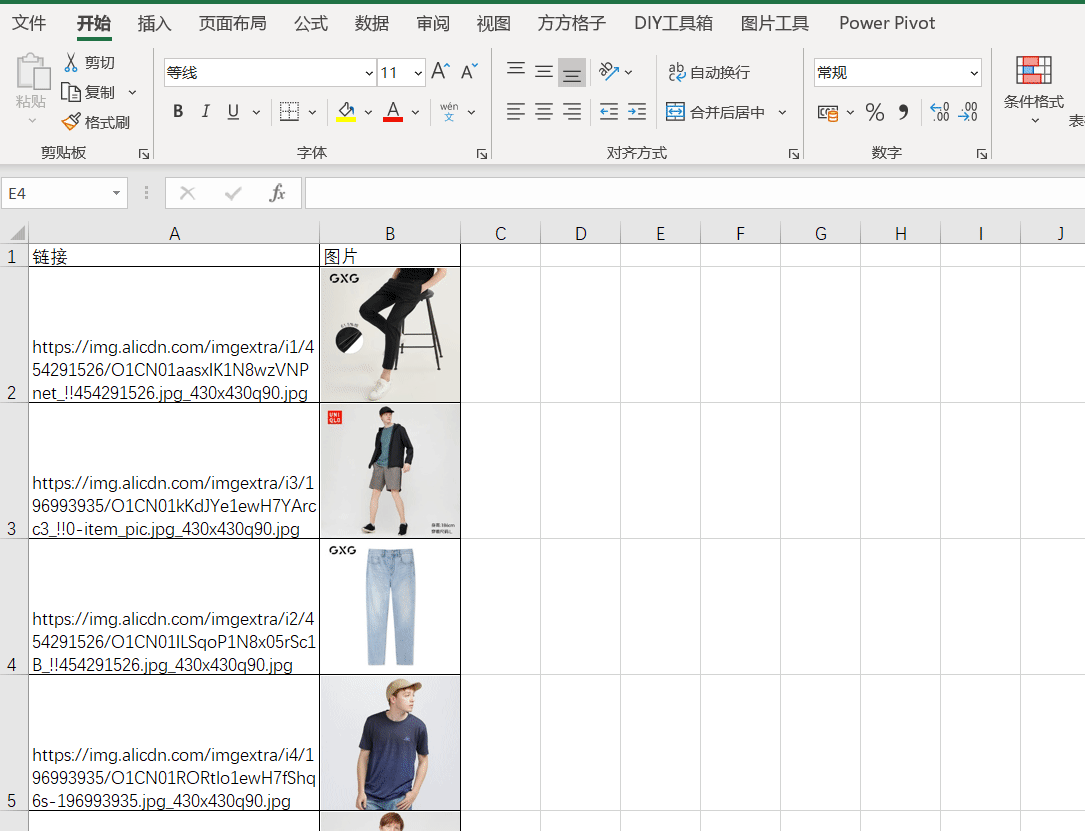Click the Format Painter (格式刷) icon
Screen dimensions: 1085x831
point(71,122)
